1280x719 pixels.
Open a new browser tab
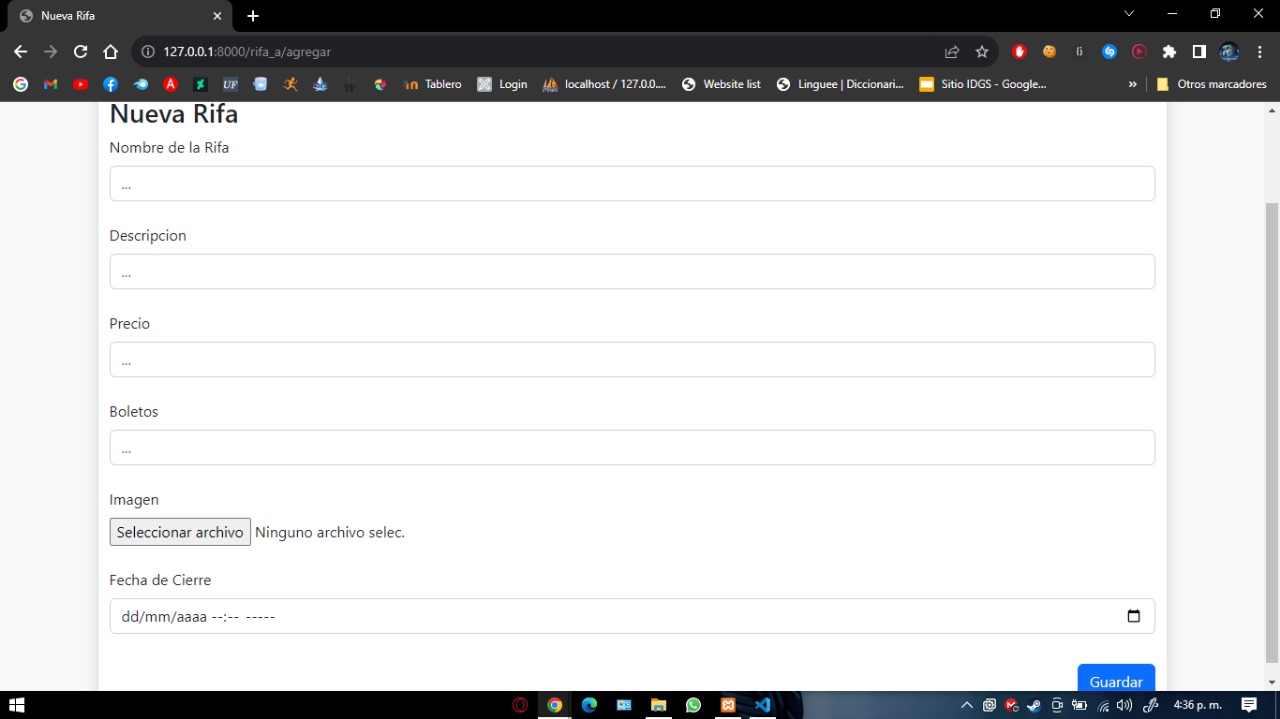(x=253, y=16)
